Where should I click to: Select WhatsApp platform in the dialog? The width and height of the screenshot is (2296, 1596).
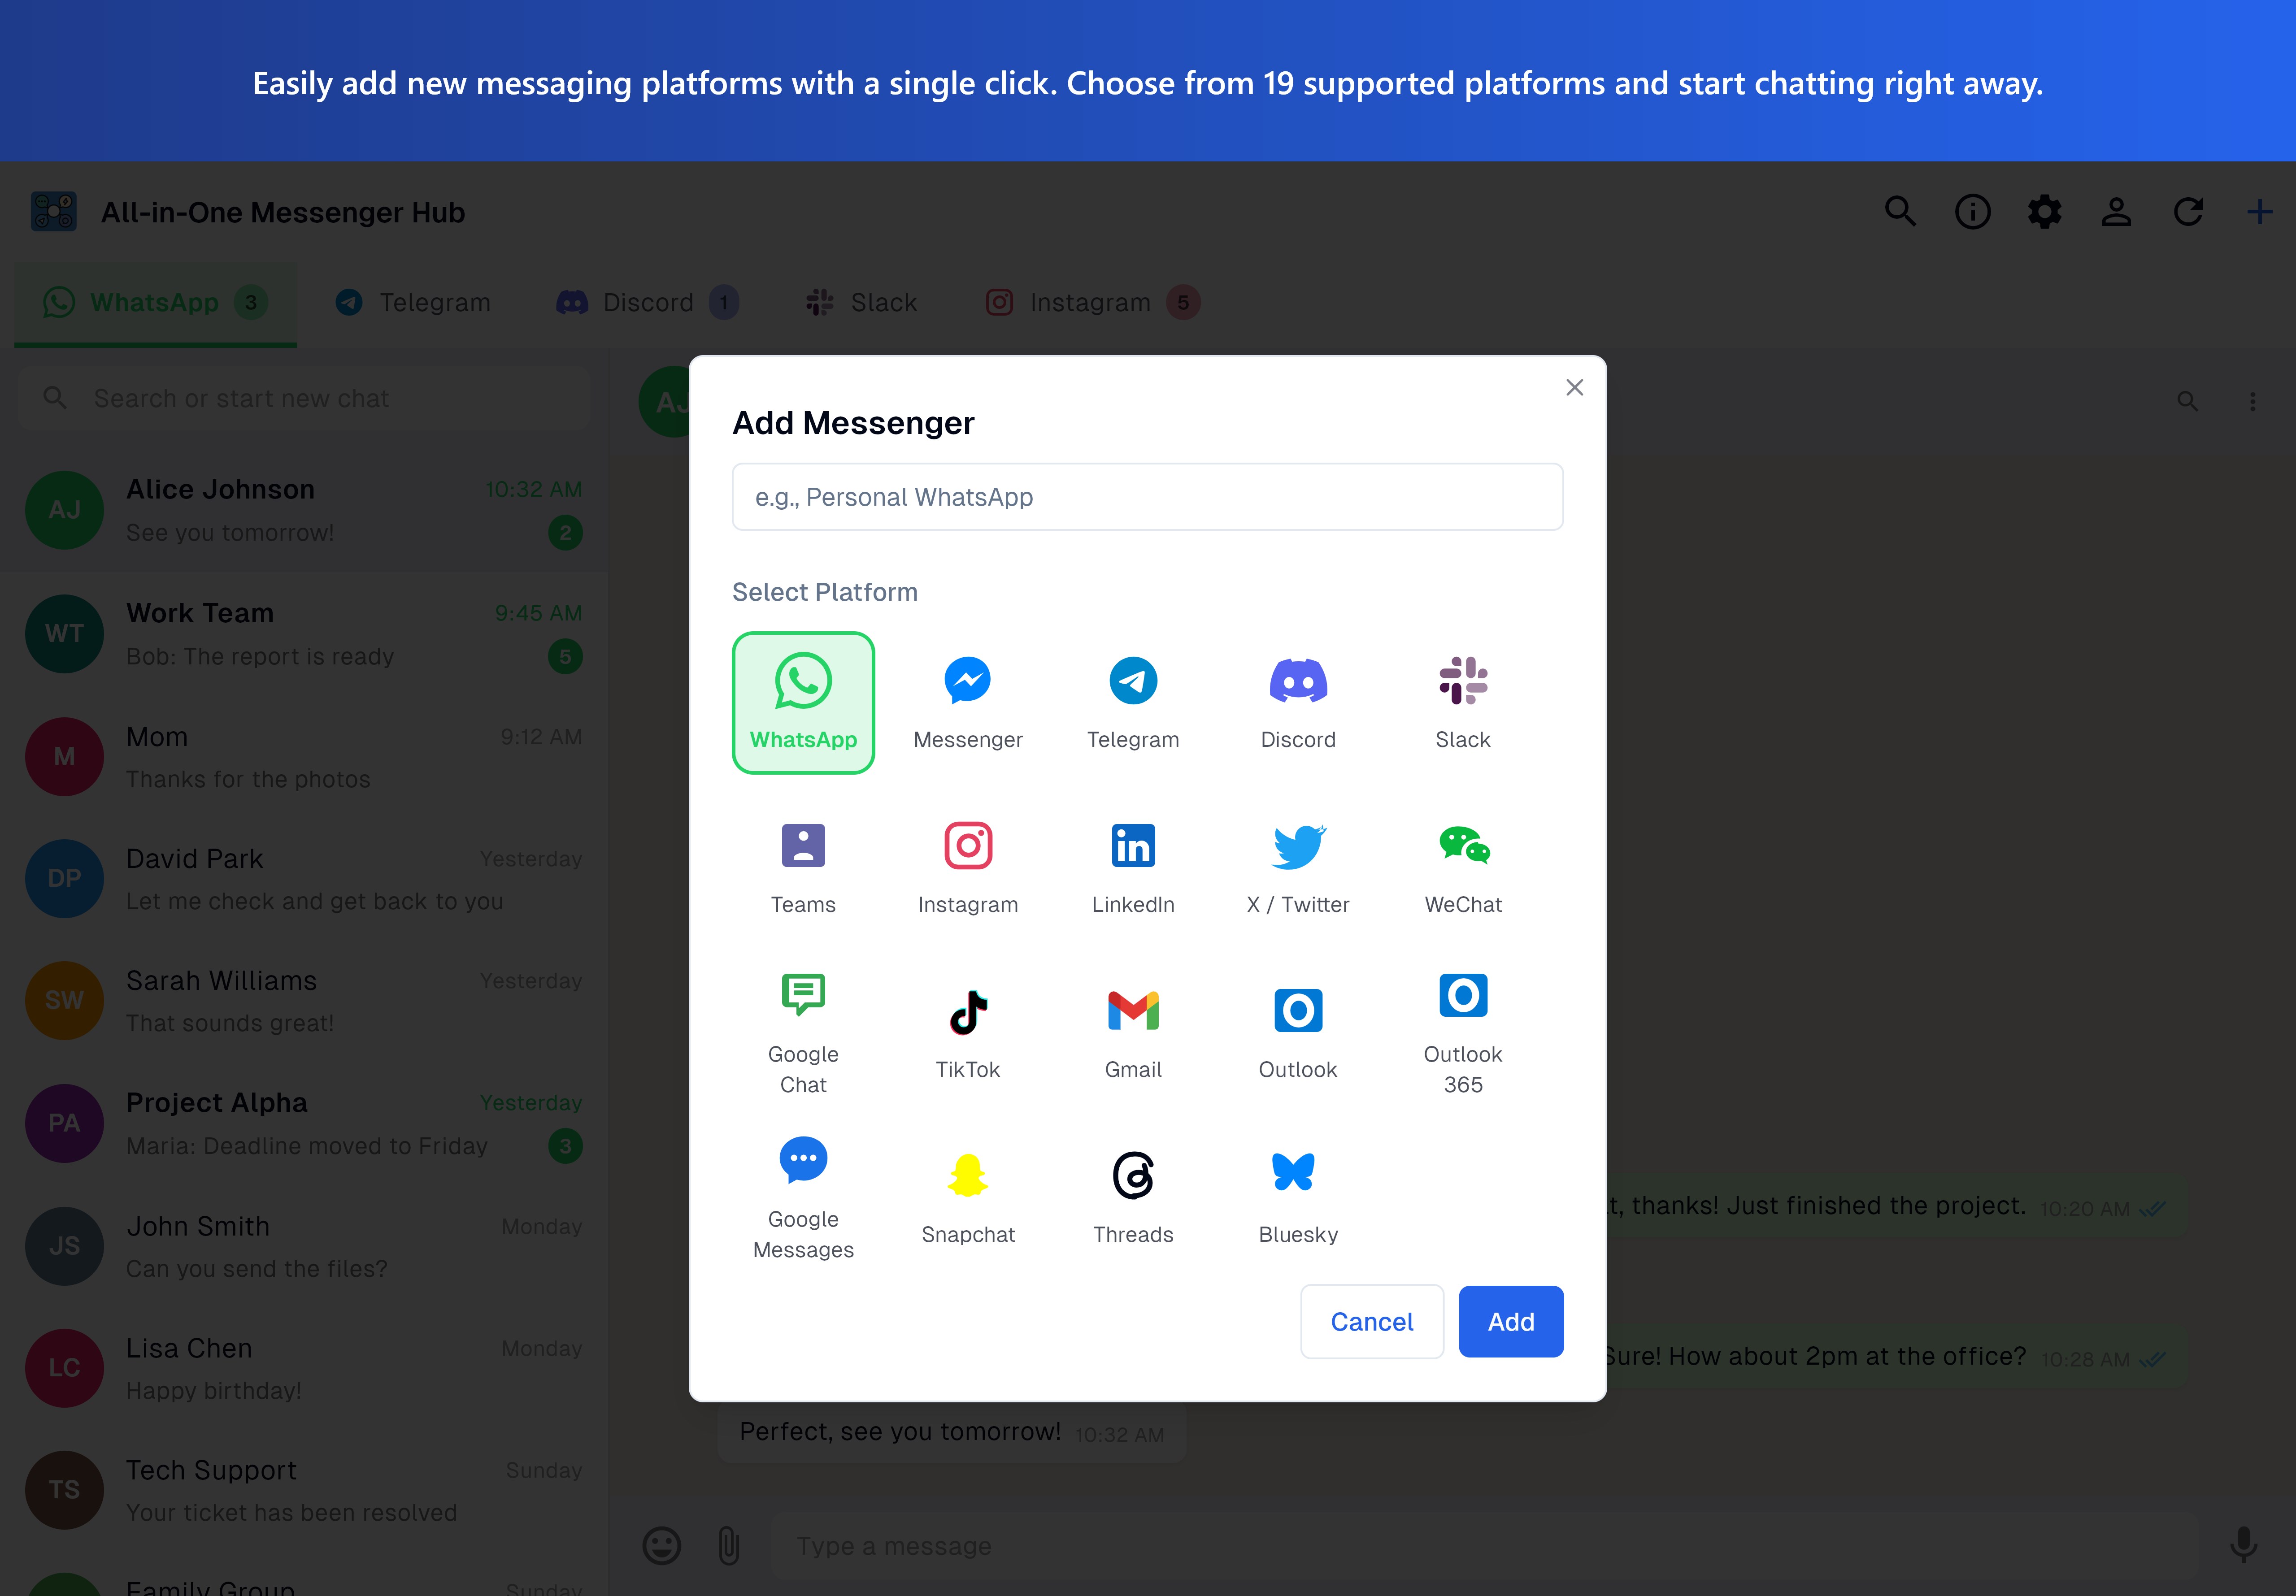tap(803, 702)
